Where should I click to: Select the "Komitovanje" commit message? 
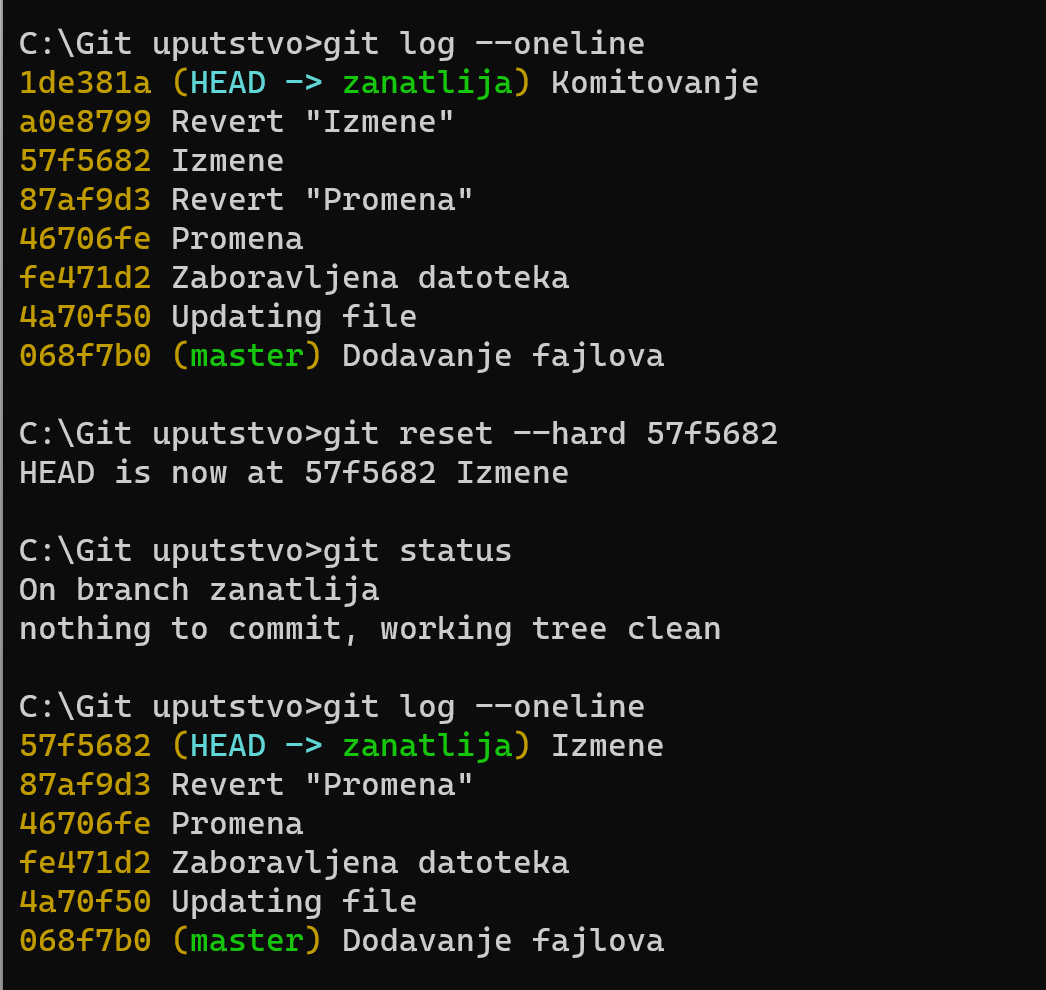click(x=654, y=82)
